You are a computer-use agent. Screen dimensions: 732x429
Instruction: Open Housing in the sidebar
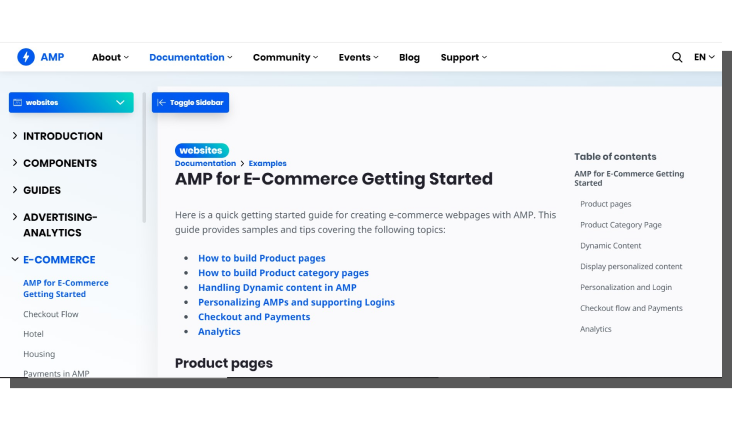(39, 354)
